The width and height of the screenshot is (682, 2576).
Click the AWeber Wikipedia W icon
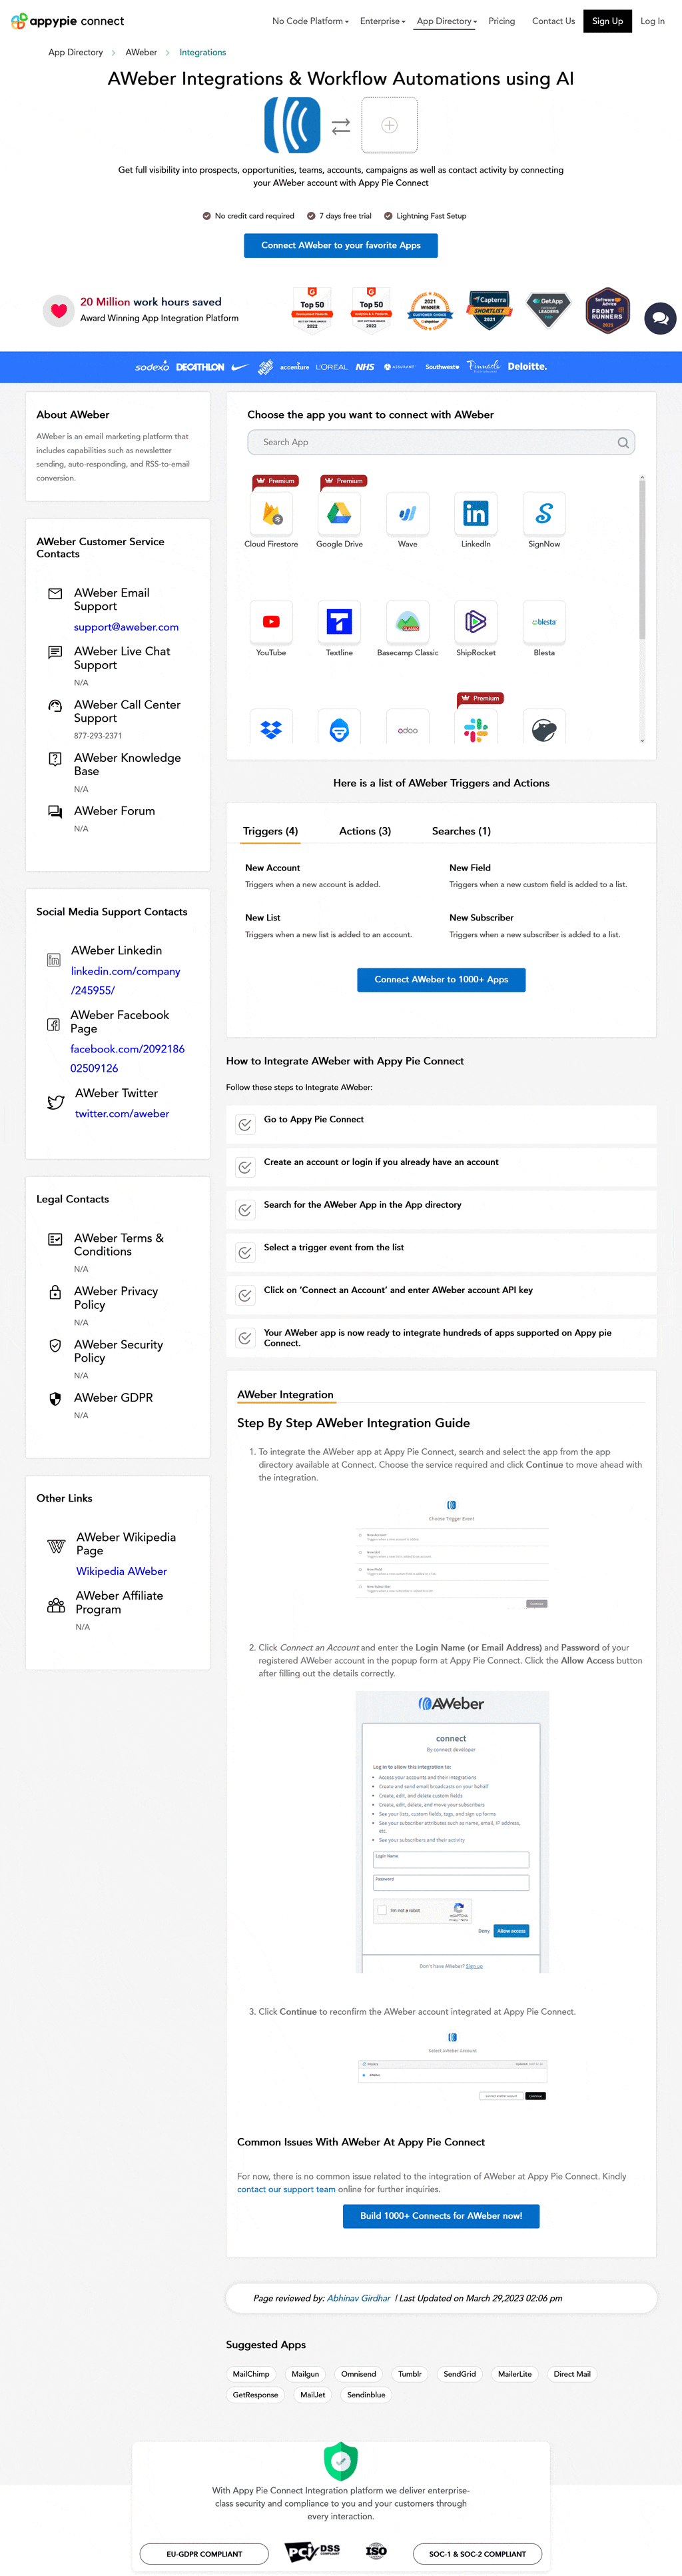pyautogui.click(x=57, y=1546)
